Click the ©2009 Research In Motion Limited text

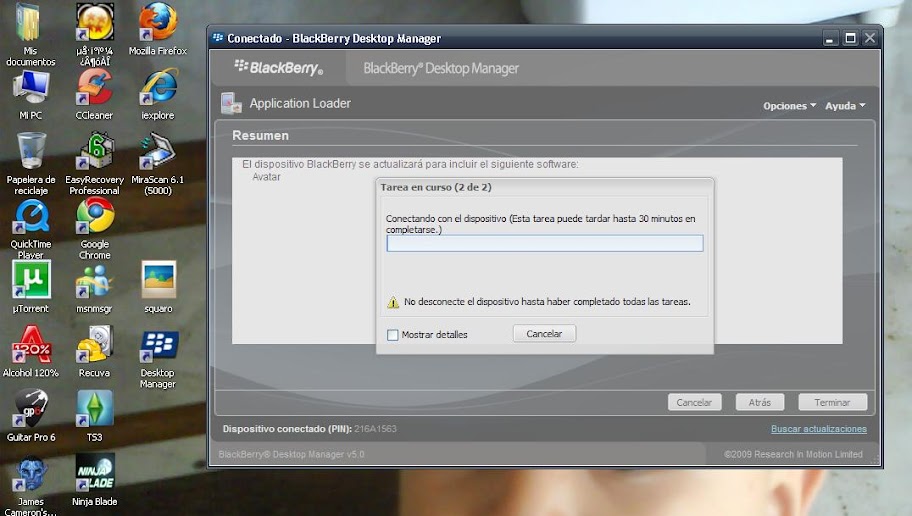pyautogui.click(x=793, y=454)
